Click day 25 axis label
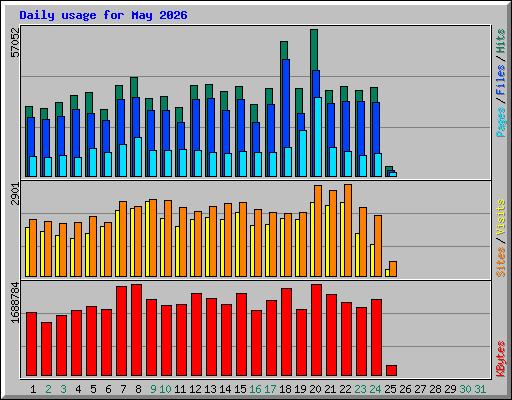The image size is (512, 400). (x=390, y=389)
